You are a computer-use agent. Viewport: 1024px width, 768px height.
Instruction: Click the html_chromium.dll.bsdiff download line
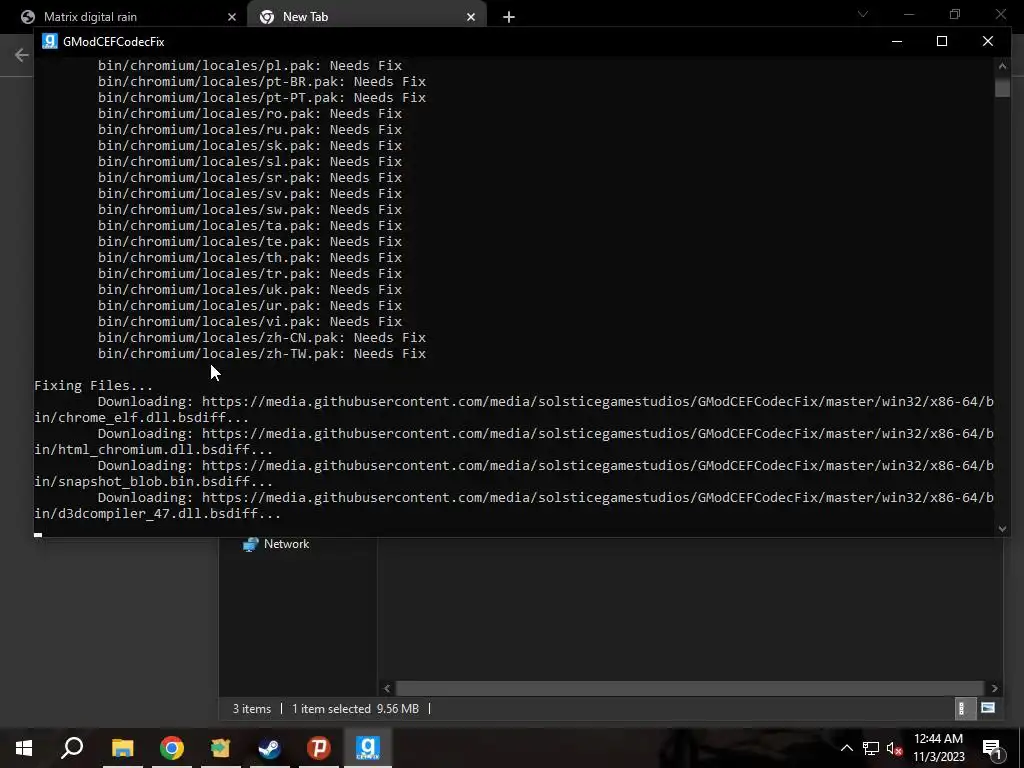click(x=513, y=441)
